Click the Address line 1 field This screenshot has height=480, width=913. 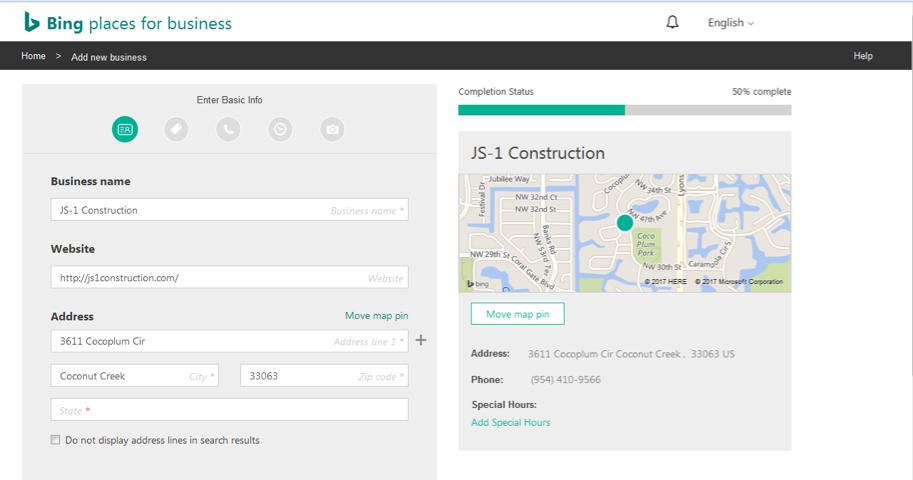pos(229,341)
